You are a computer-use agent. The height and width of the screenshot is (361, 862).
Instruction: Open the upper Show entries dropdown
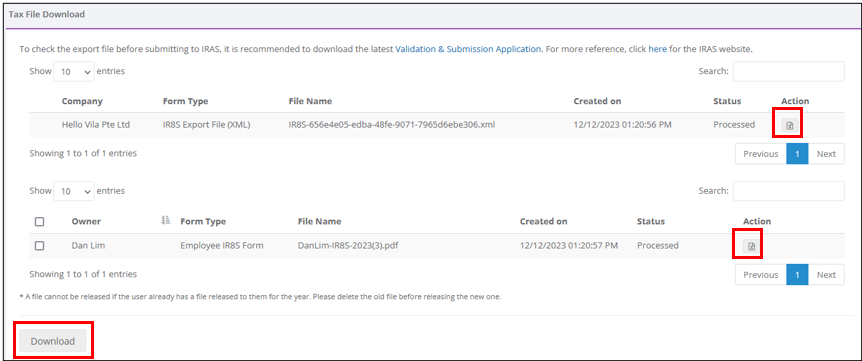[x=74, y=71]
